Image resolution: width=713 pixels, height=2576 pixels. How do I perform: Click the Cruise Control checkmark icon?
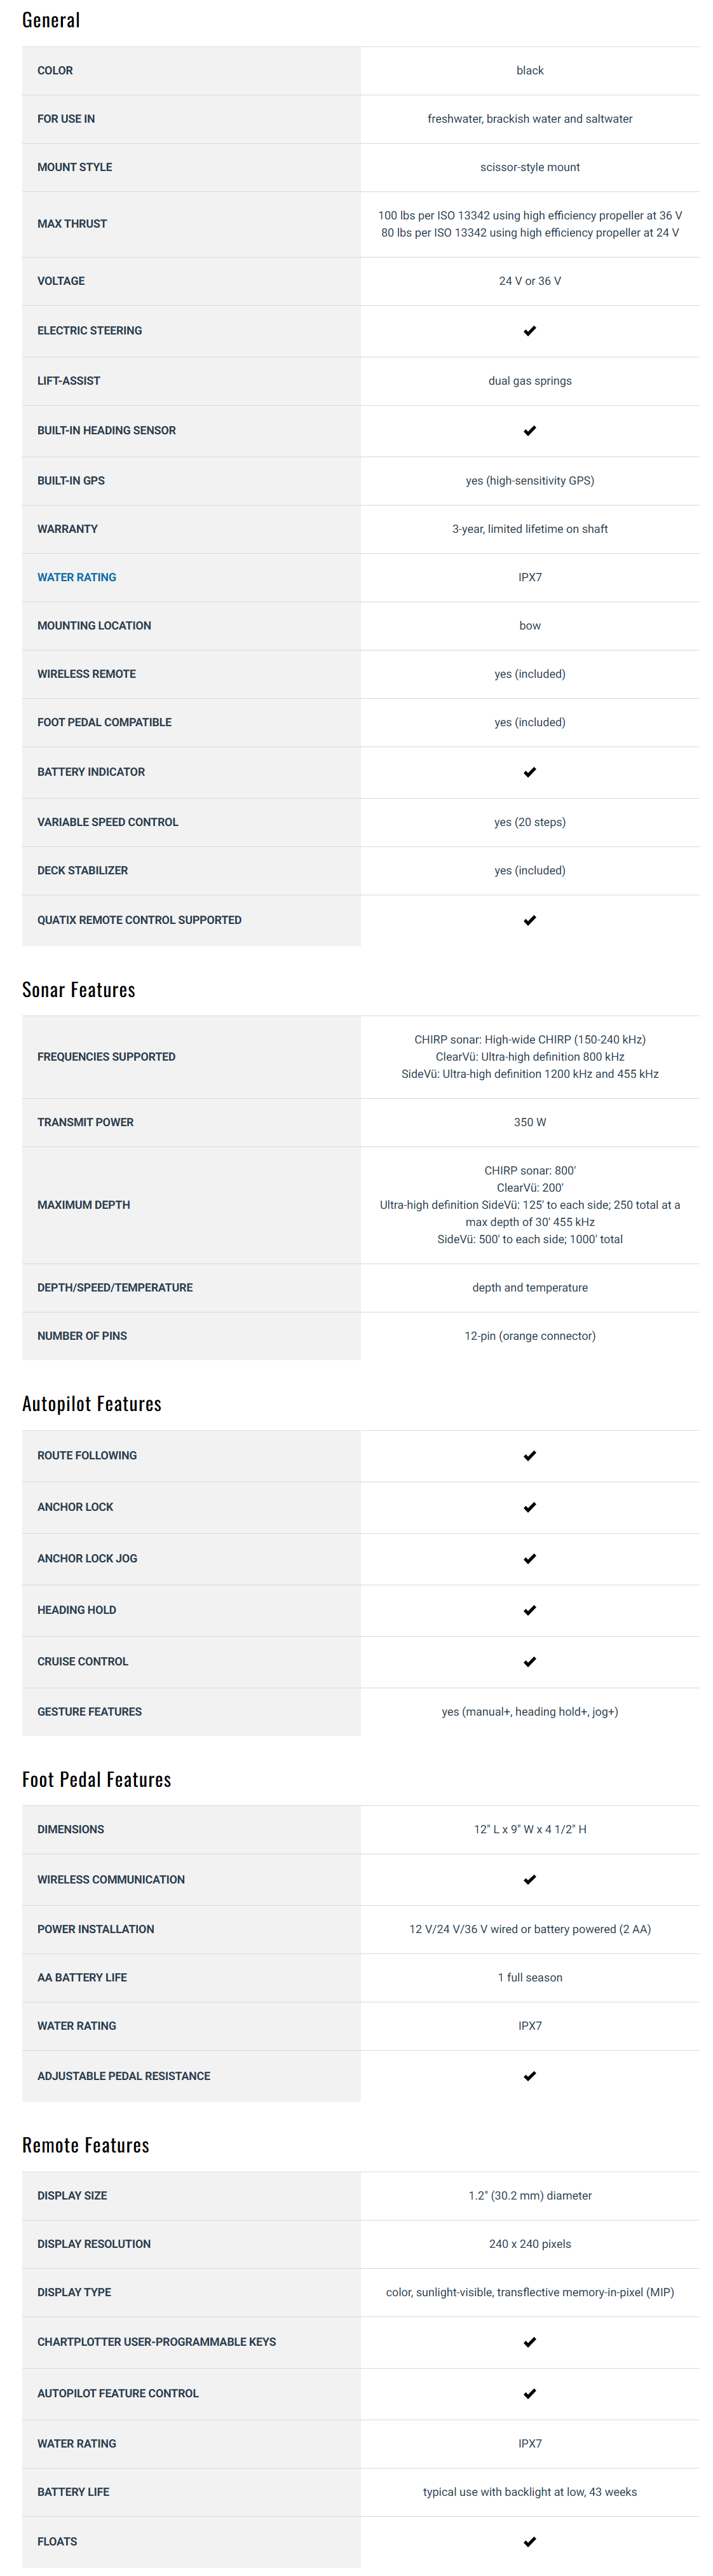tap(530, 1662)
